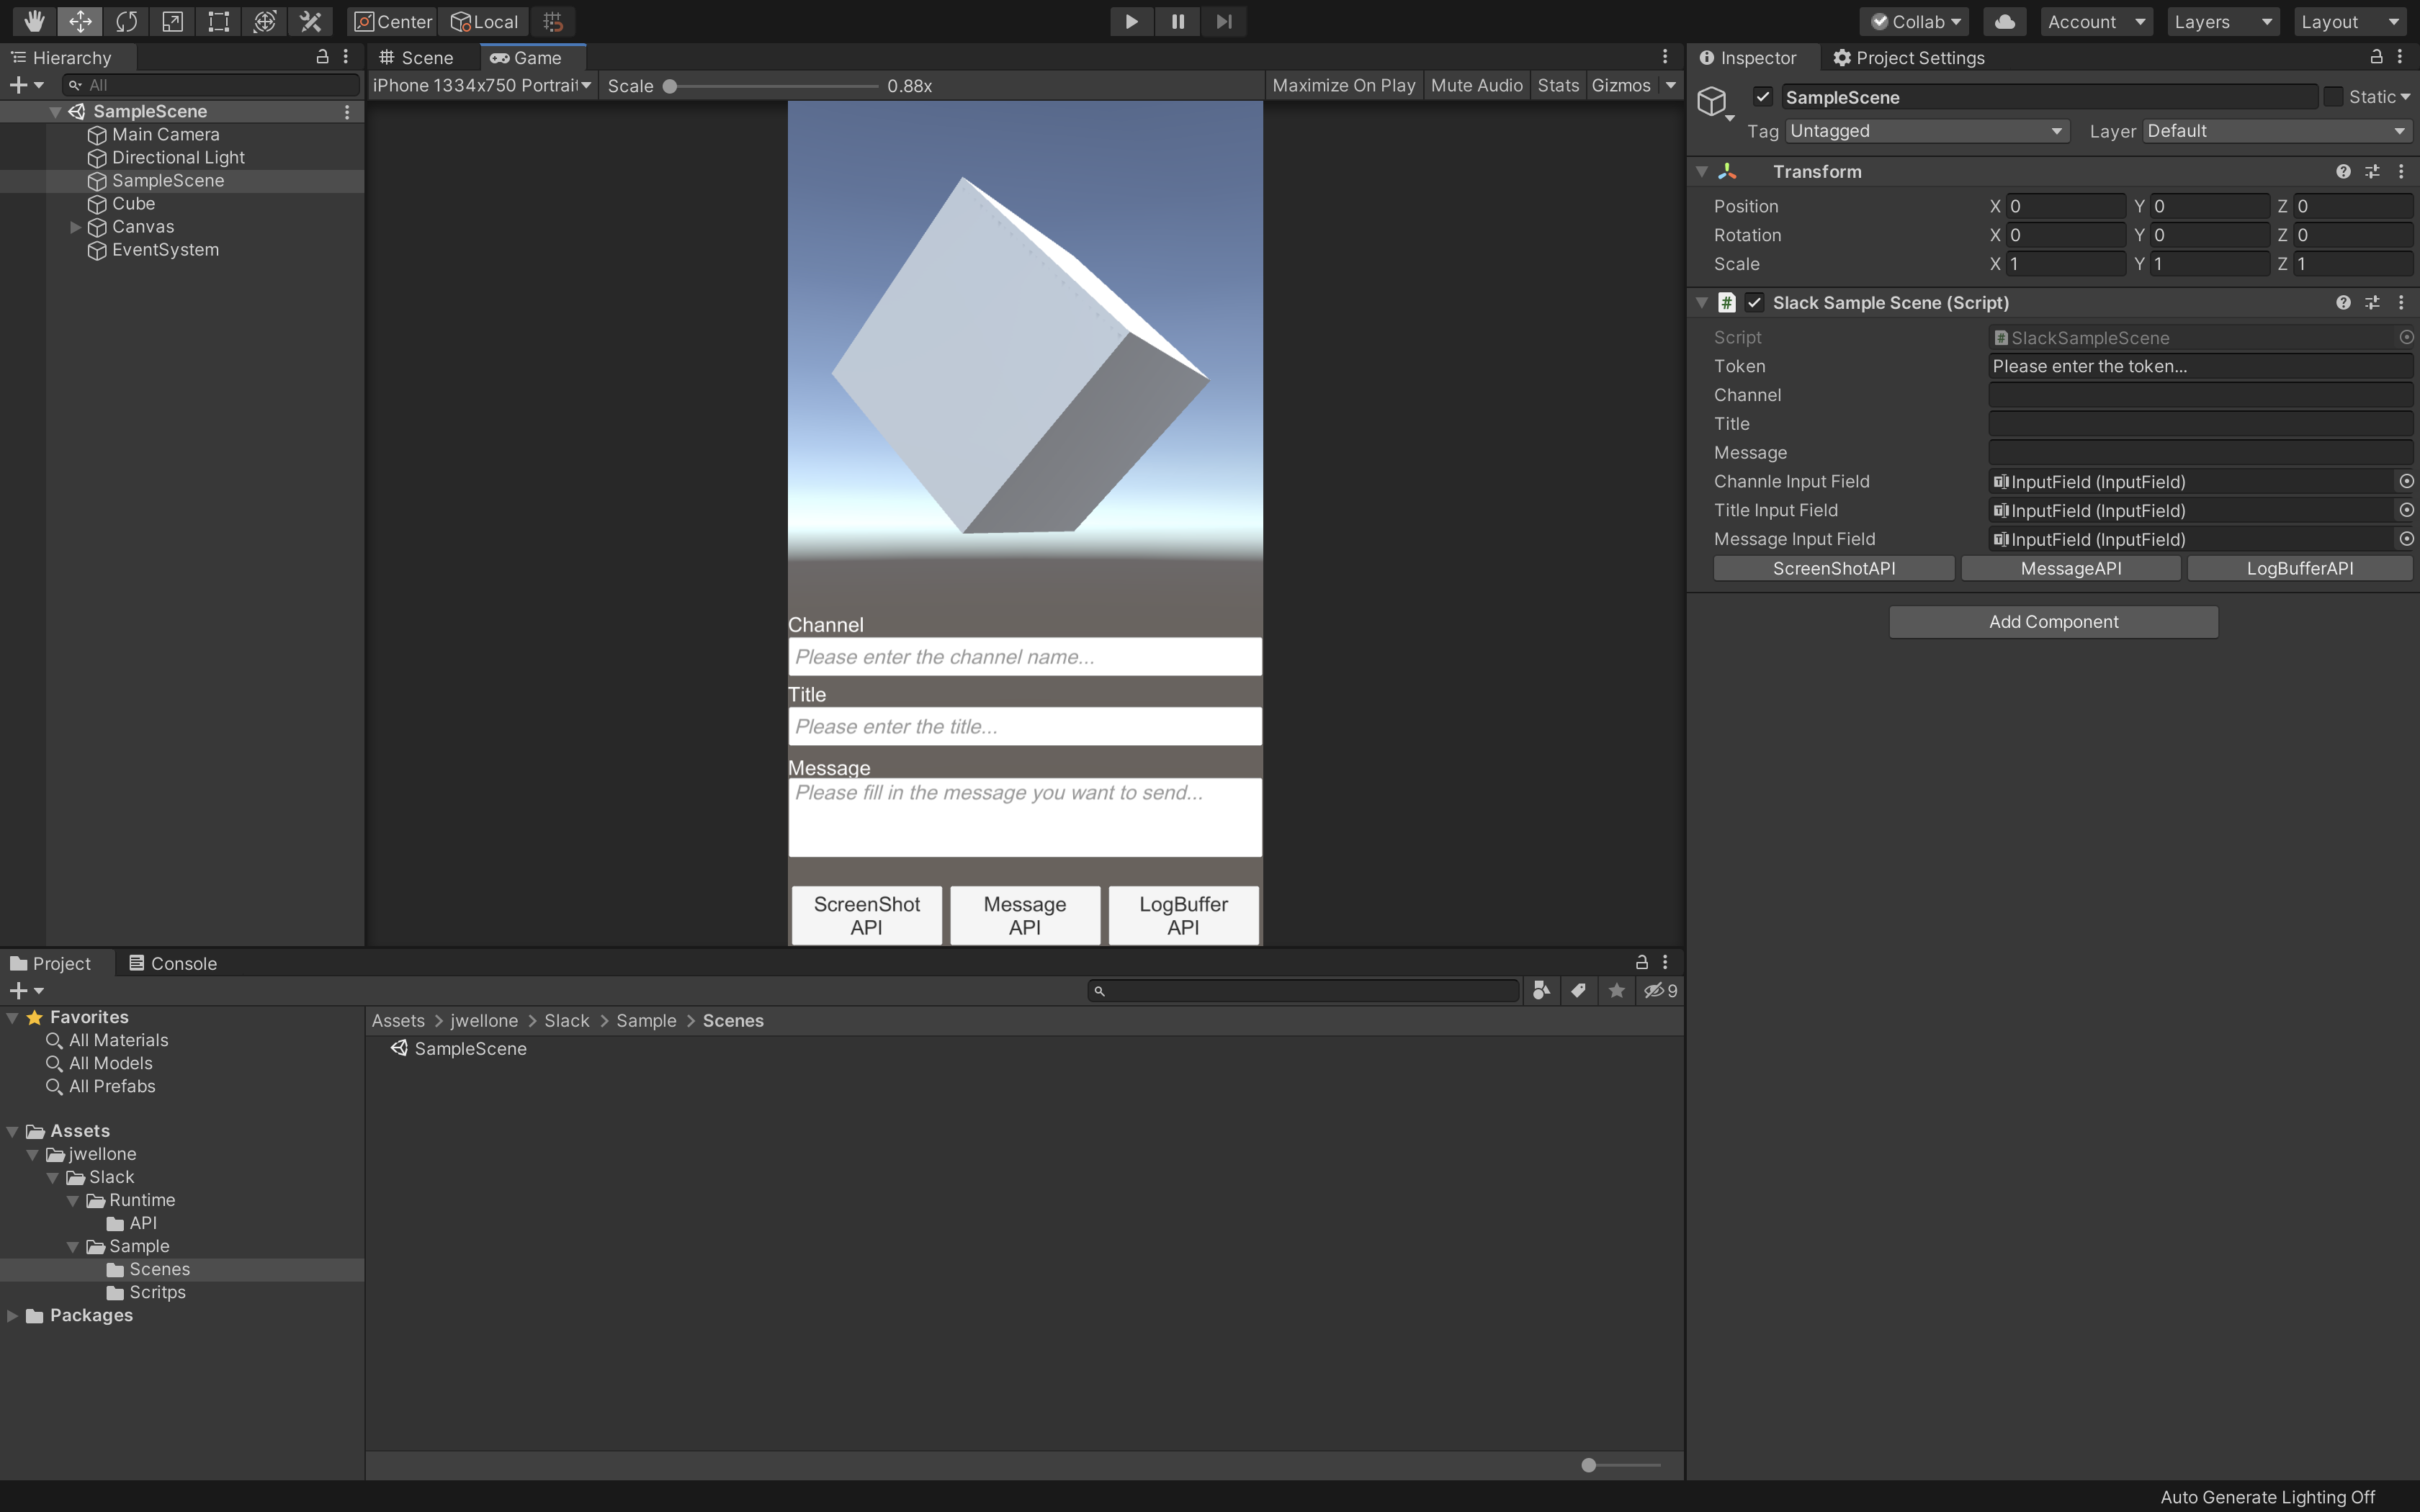Open Transform component help
The height and width of the screenshot is (1512, 2420).
tap(2343, 171)
